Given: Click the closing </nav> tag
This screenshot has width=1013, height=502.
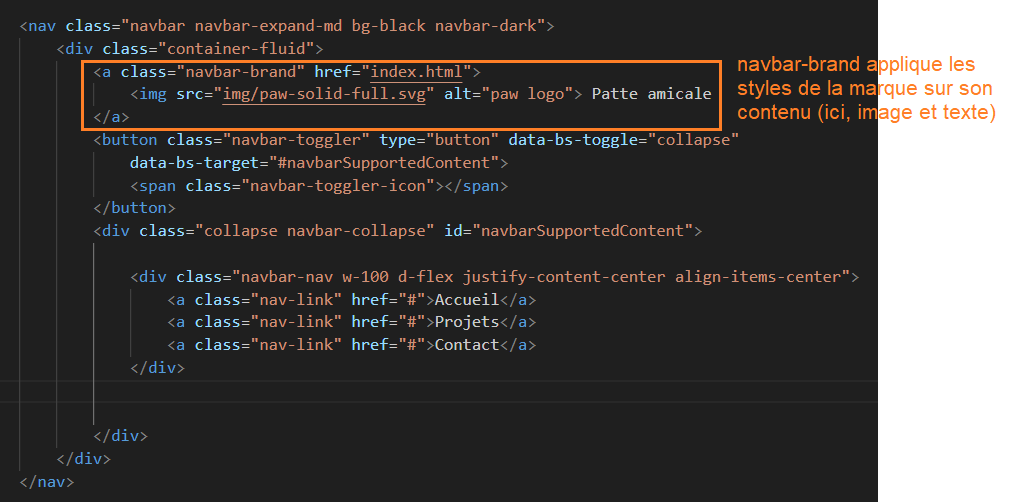Looking at the screenshot, I should click(x=46, y=482).
